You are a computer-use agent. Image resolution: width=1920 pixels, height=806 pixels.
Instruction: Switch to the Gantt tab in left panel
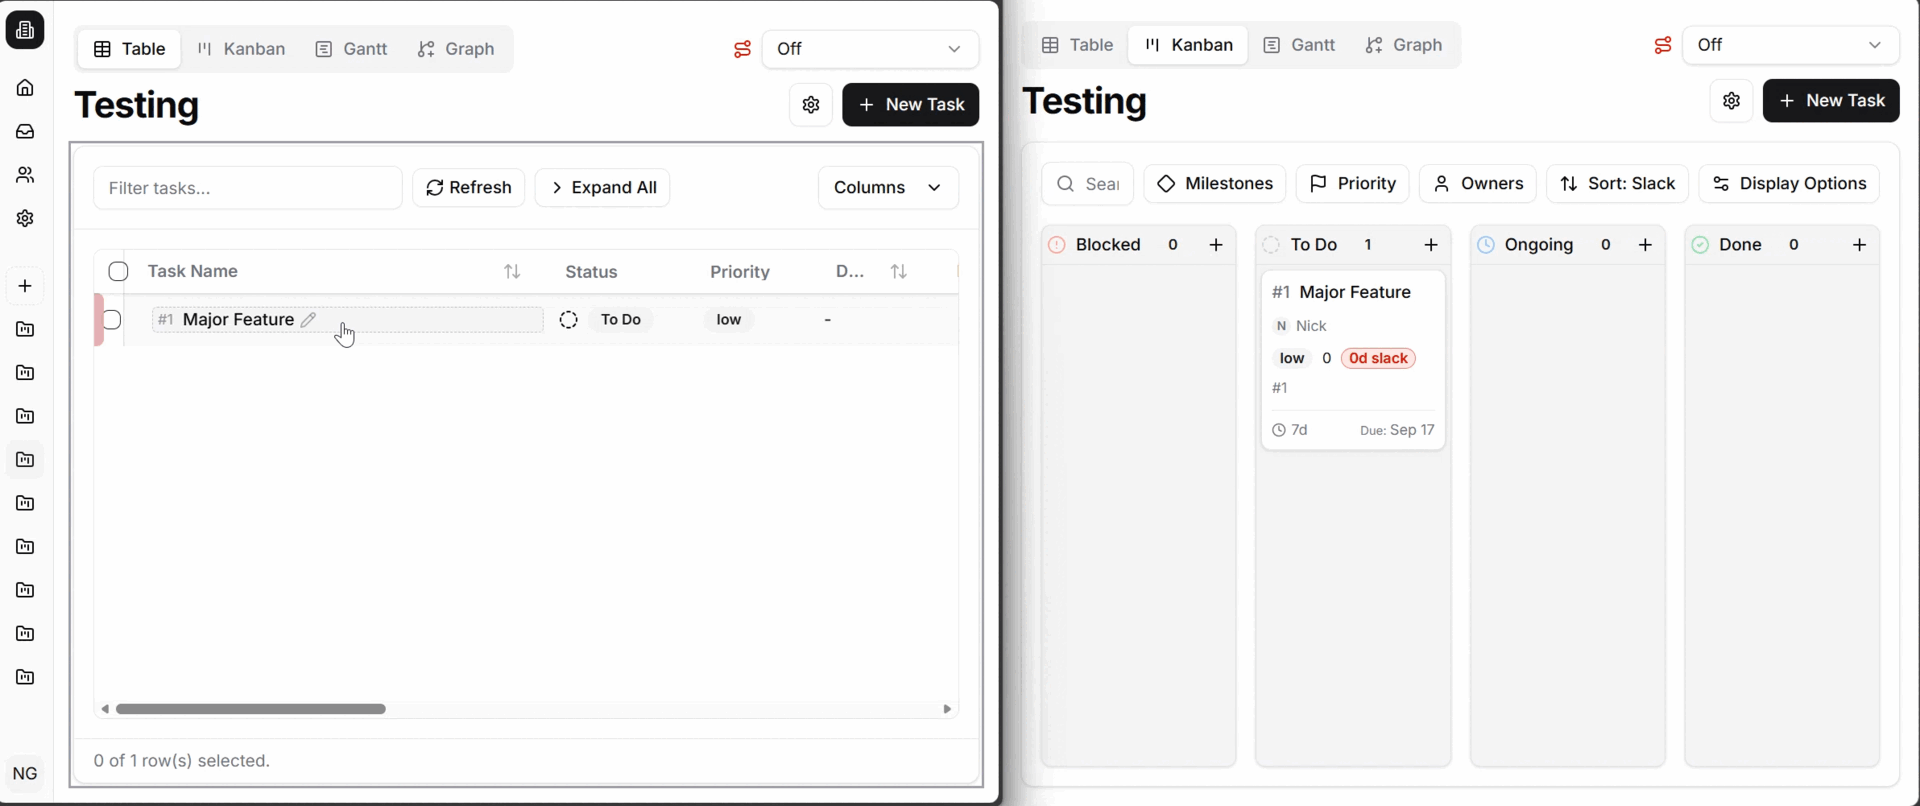click(351, 49)
